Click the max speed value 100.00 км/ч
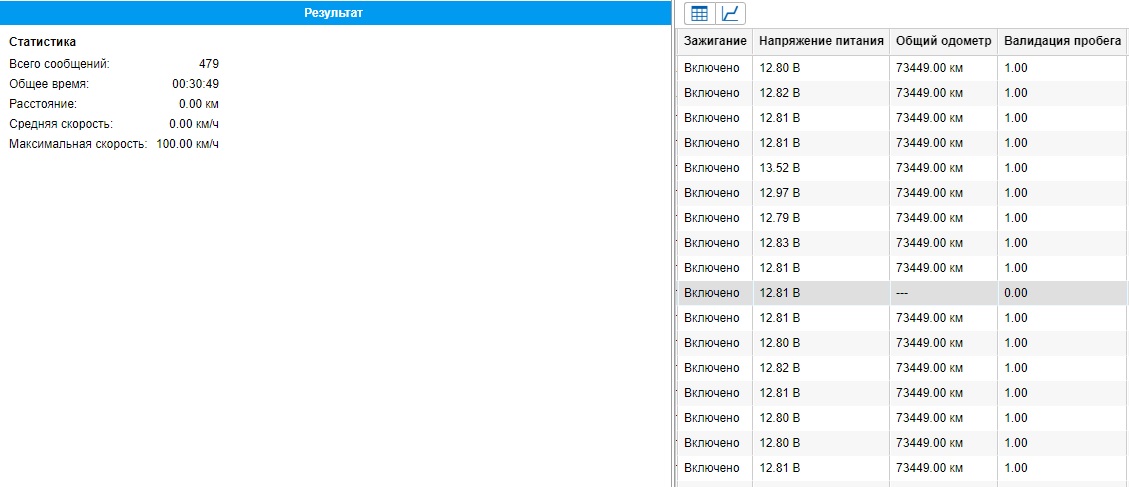The height and width of the screenshot is (487, 1129). (187, 144)
